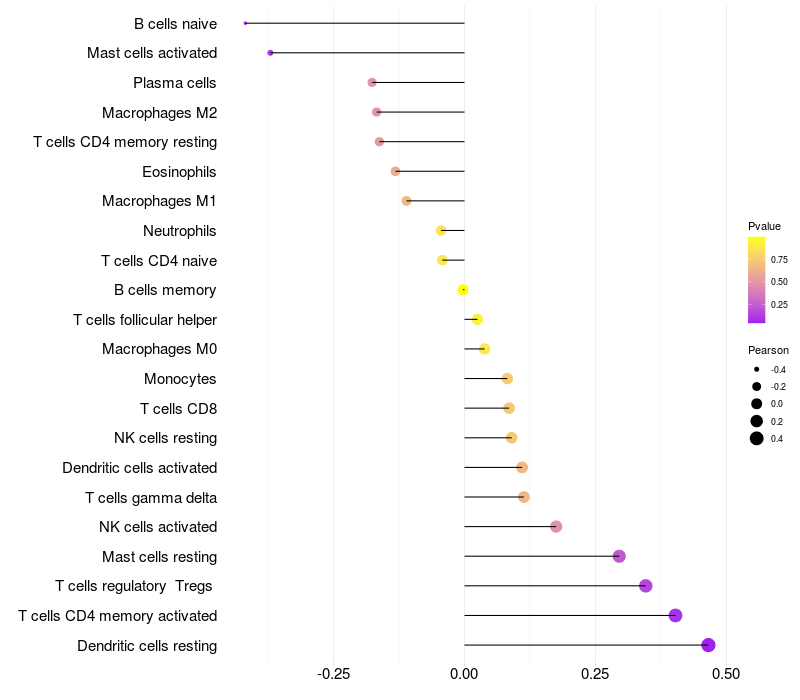Click the Pvalue color gradient bar
Screen dimensions: 800x700
[756, 280]
